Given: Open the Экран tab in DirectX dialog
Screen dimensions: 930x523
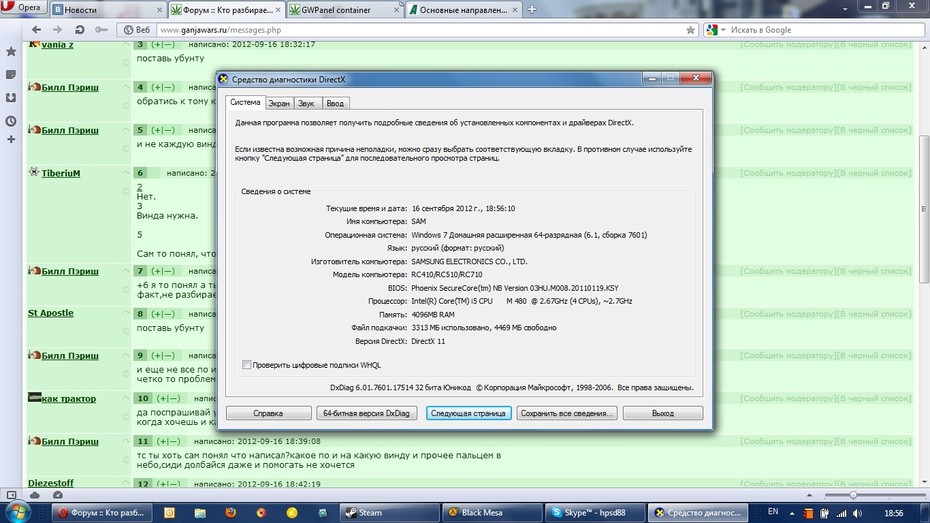Looking at the screenshot, I should (x=279, y=103).
